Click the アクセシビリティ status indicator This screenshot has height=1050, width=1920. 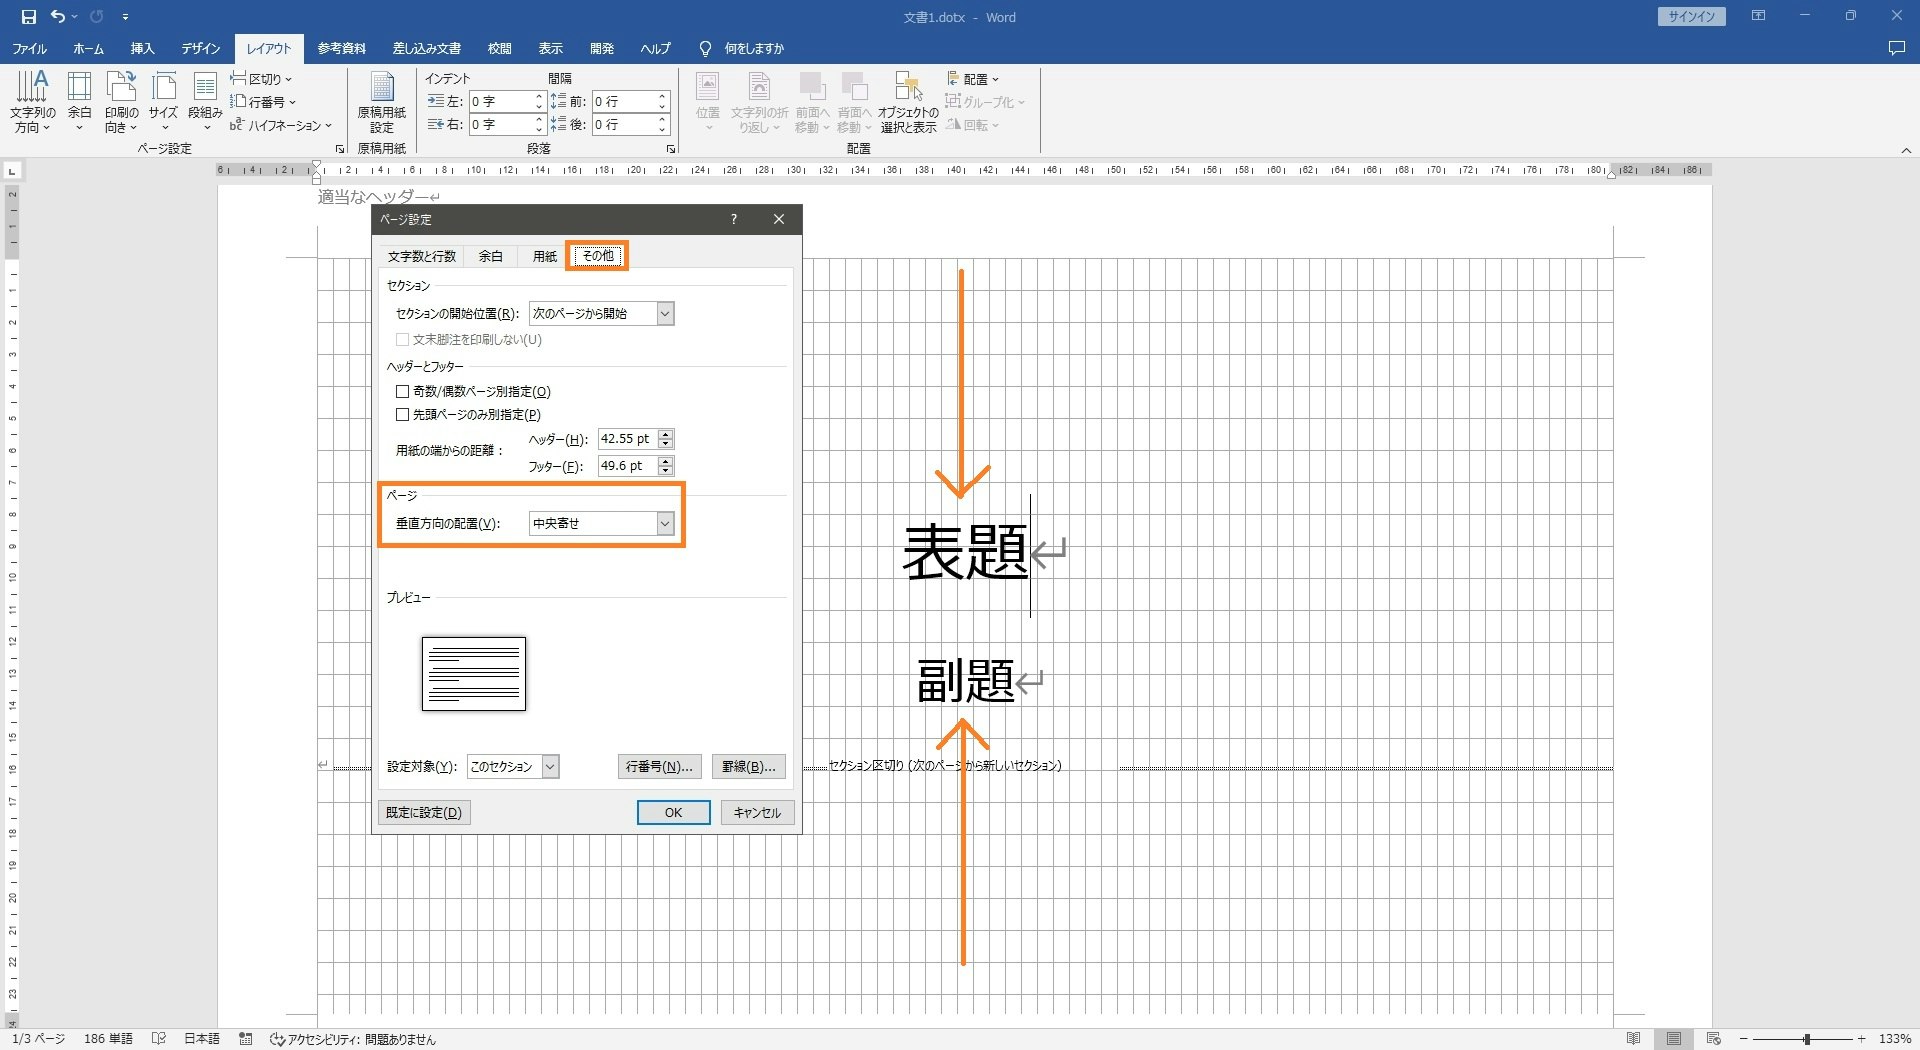[353, 1039]
